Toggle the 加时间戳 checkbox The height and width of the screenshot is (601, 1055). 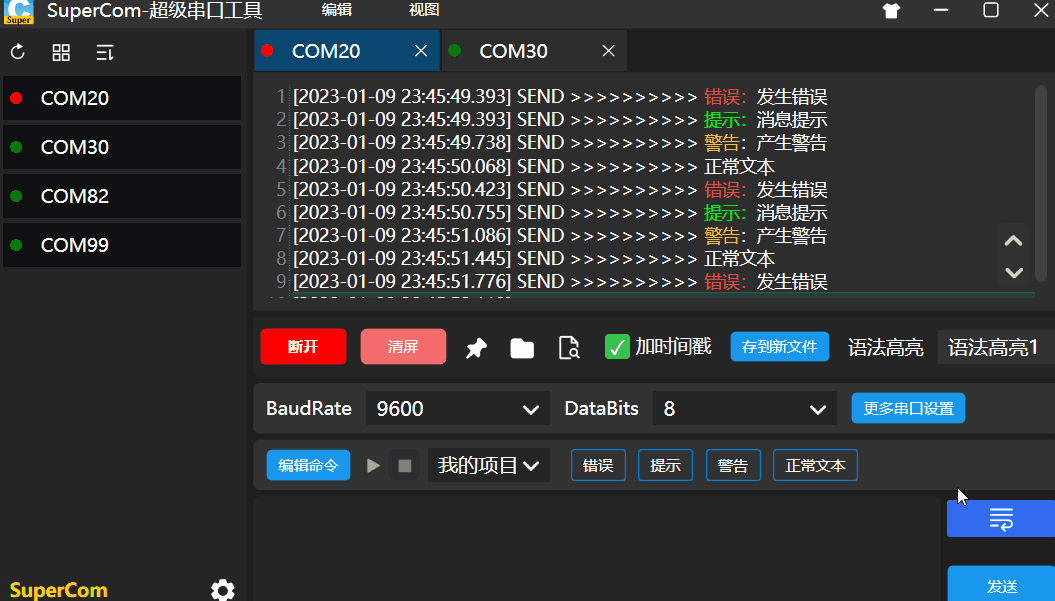click(x=617, y=347)
